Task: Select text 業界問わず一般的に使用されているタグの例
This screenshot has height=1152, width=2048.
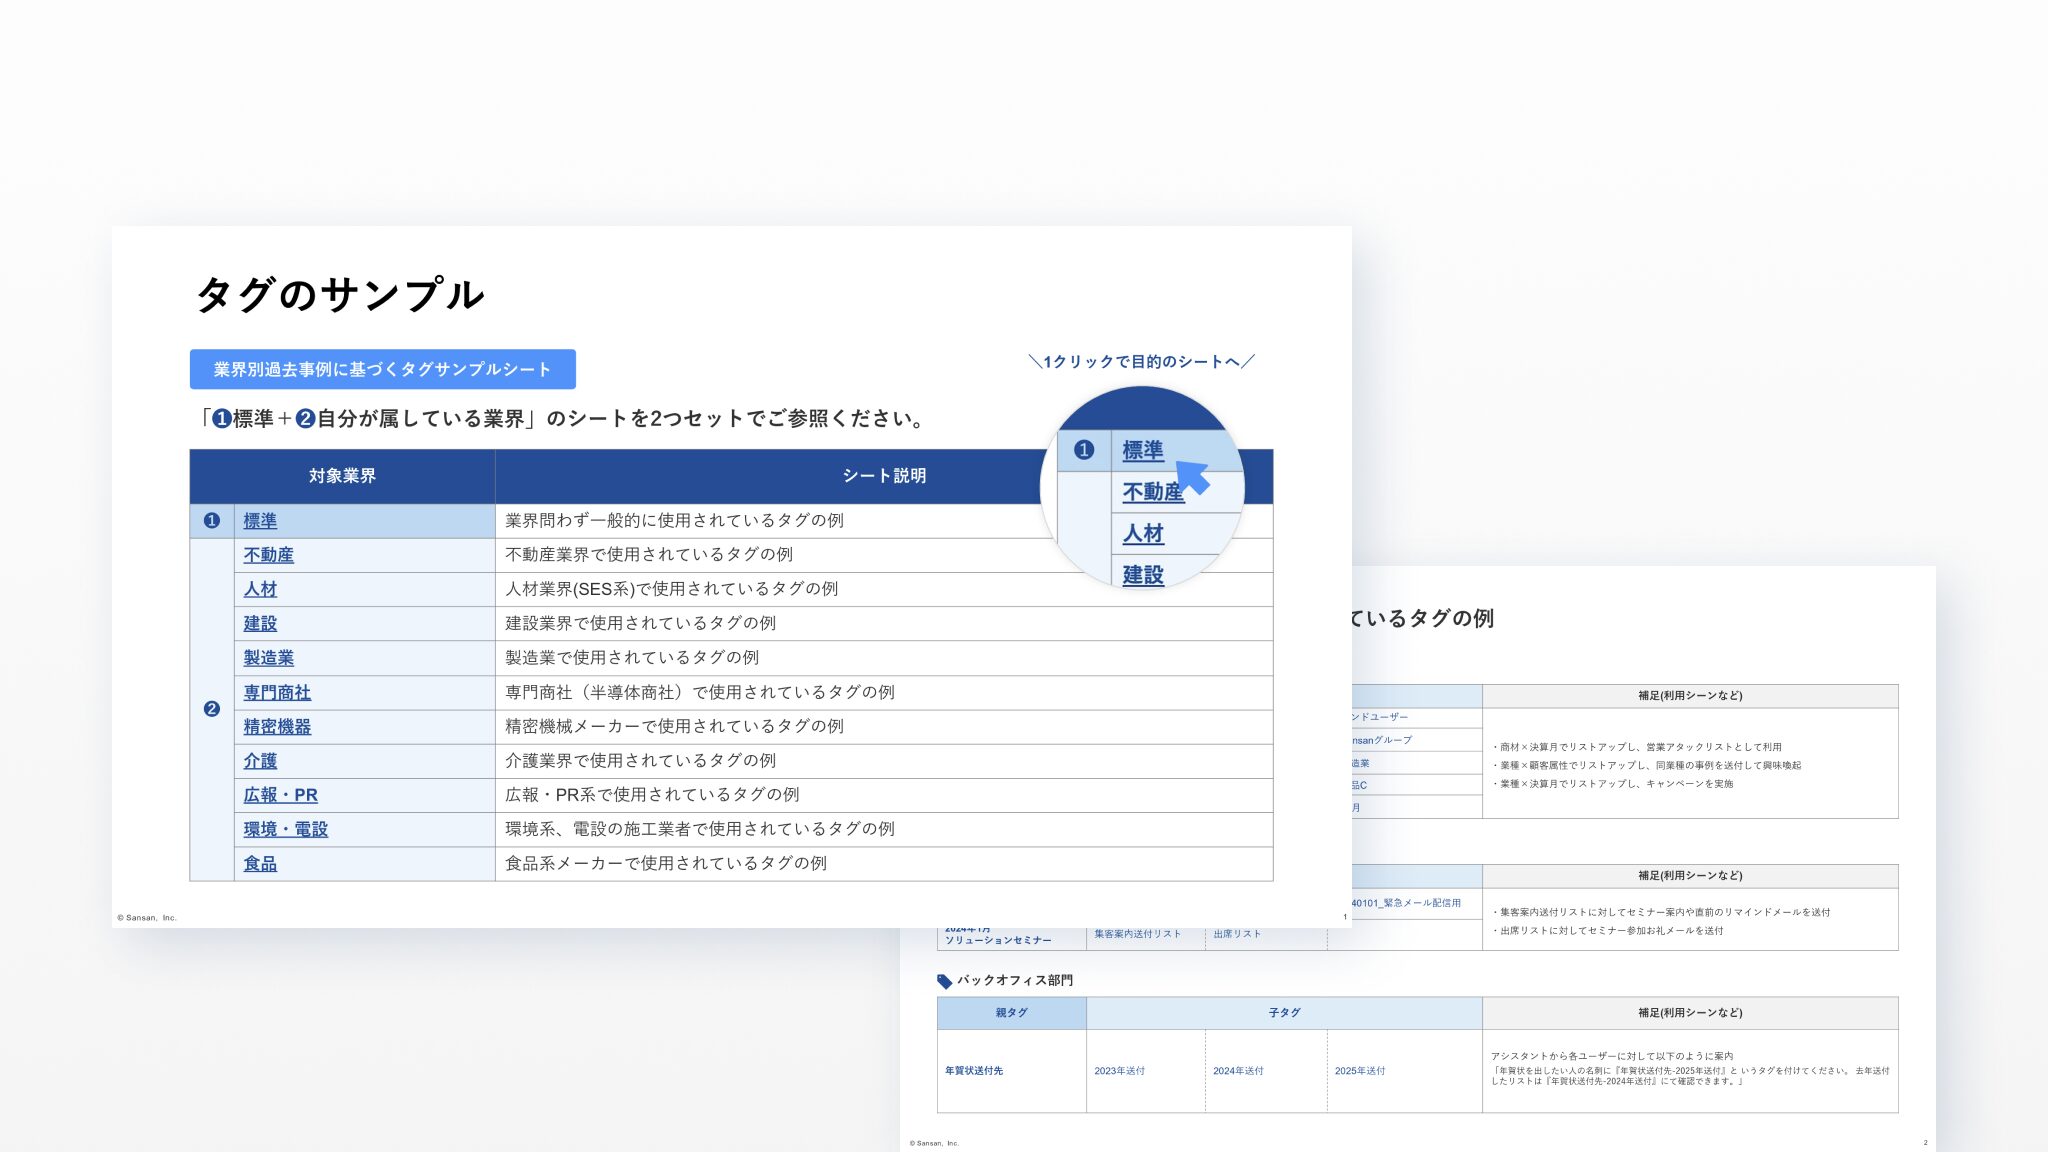Action: (x=674, y=520)
